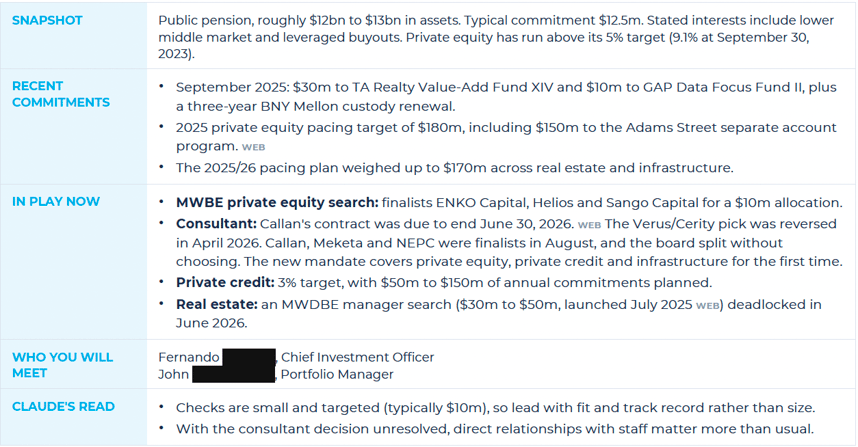Click the Portfolio Manager title text
Image resolution: width=858 pixels, height=447 pixels.
click(337, 374)
